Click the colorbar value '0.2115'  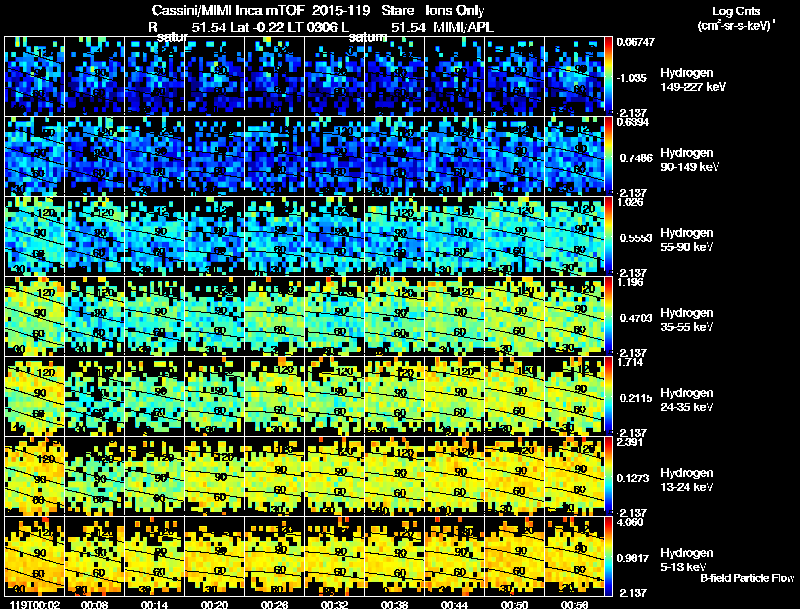pyautogui.click(x=636, y=398)
